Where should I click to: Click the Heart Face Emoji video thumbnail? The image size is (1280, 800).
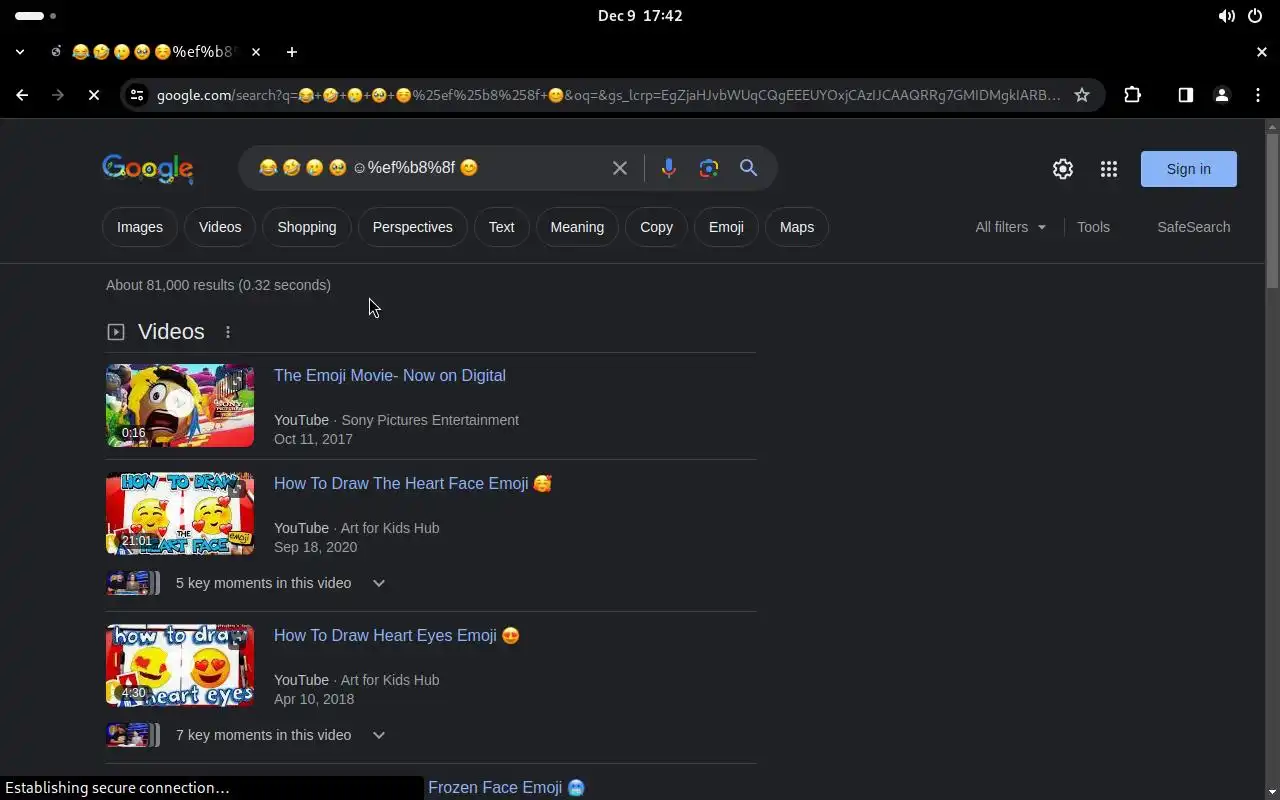coord(180,513)
